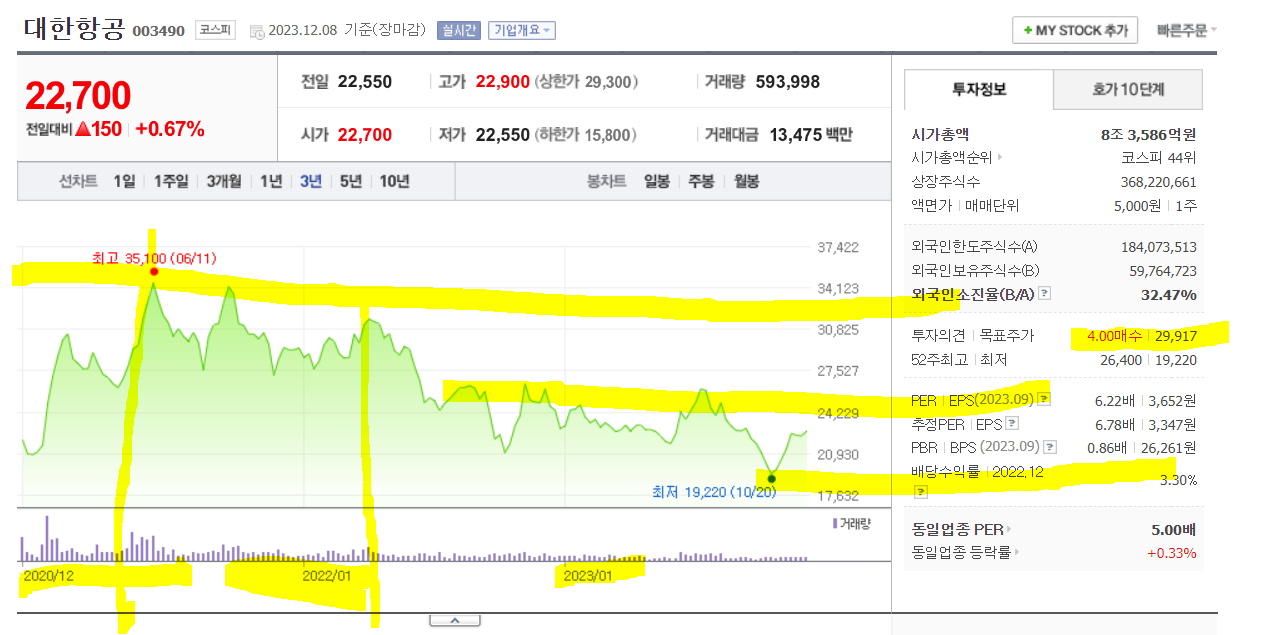Click the 전일 22,550 value

pos(364,82)
